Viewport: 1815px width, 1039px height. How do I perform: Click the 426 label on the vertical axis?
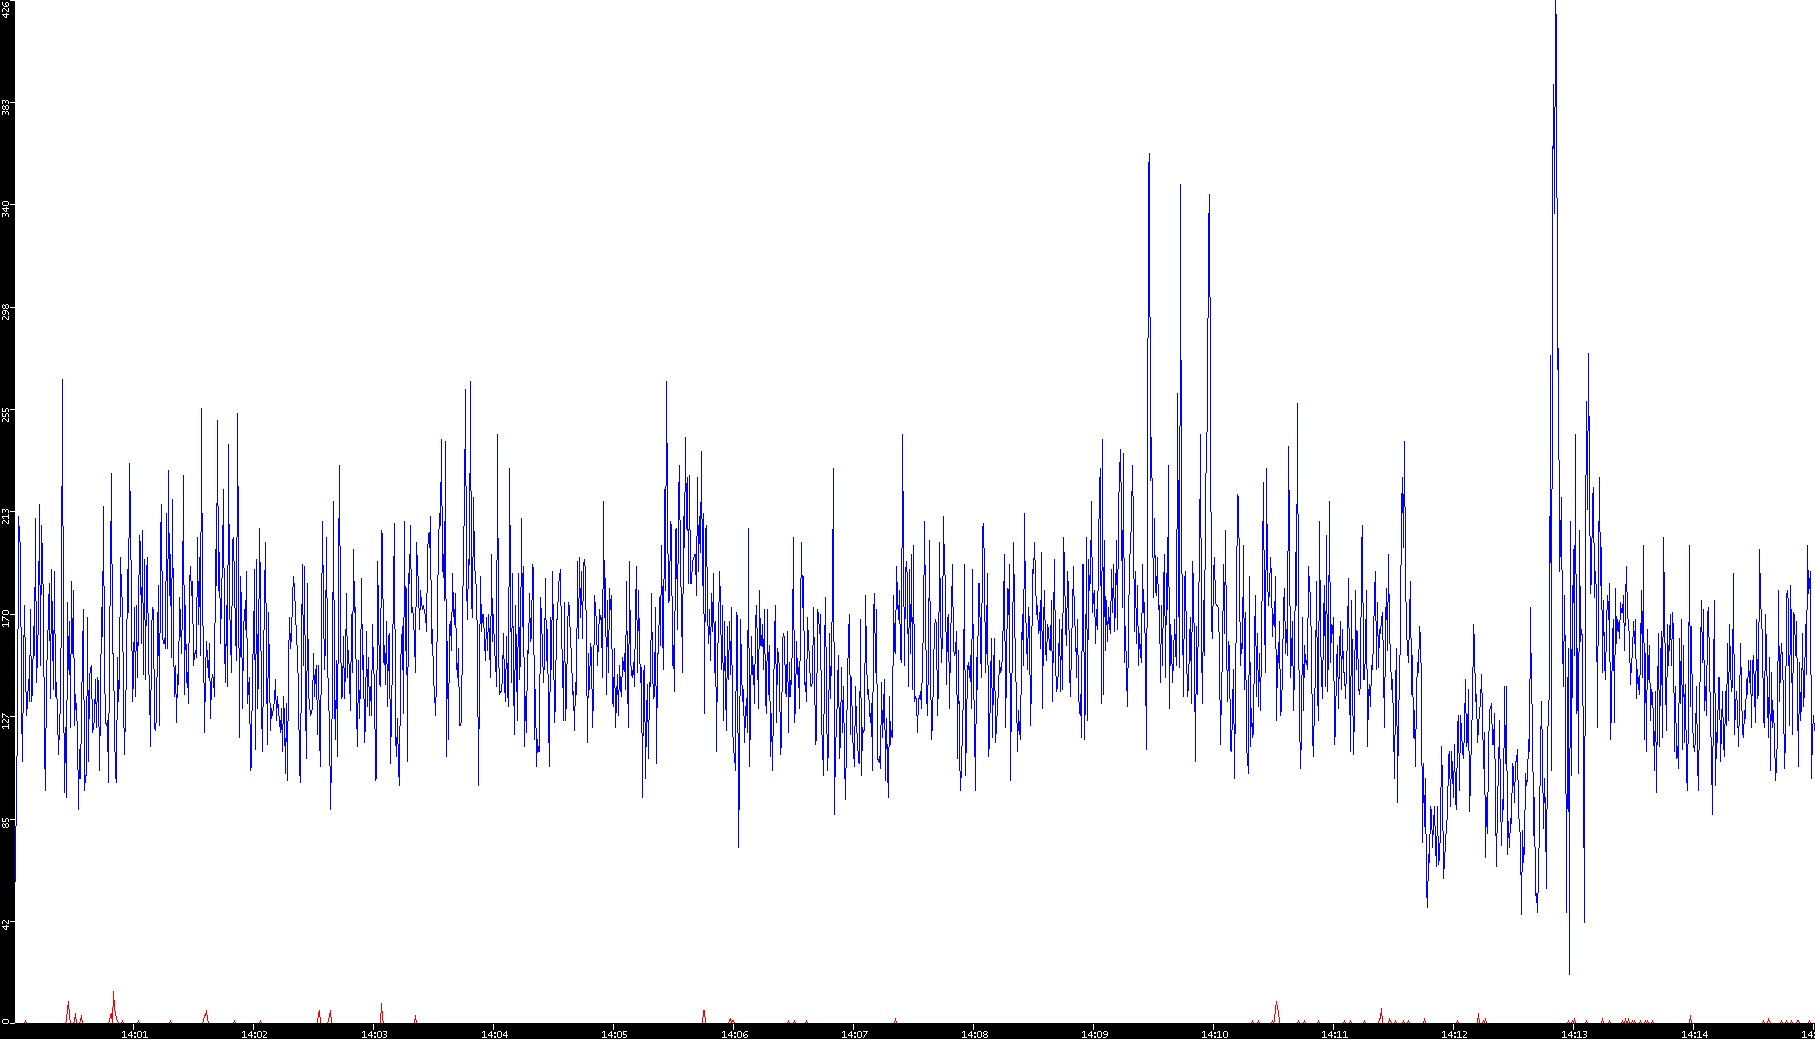click(6, 10)
